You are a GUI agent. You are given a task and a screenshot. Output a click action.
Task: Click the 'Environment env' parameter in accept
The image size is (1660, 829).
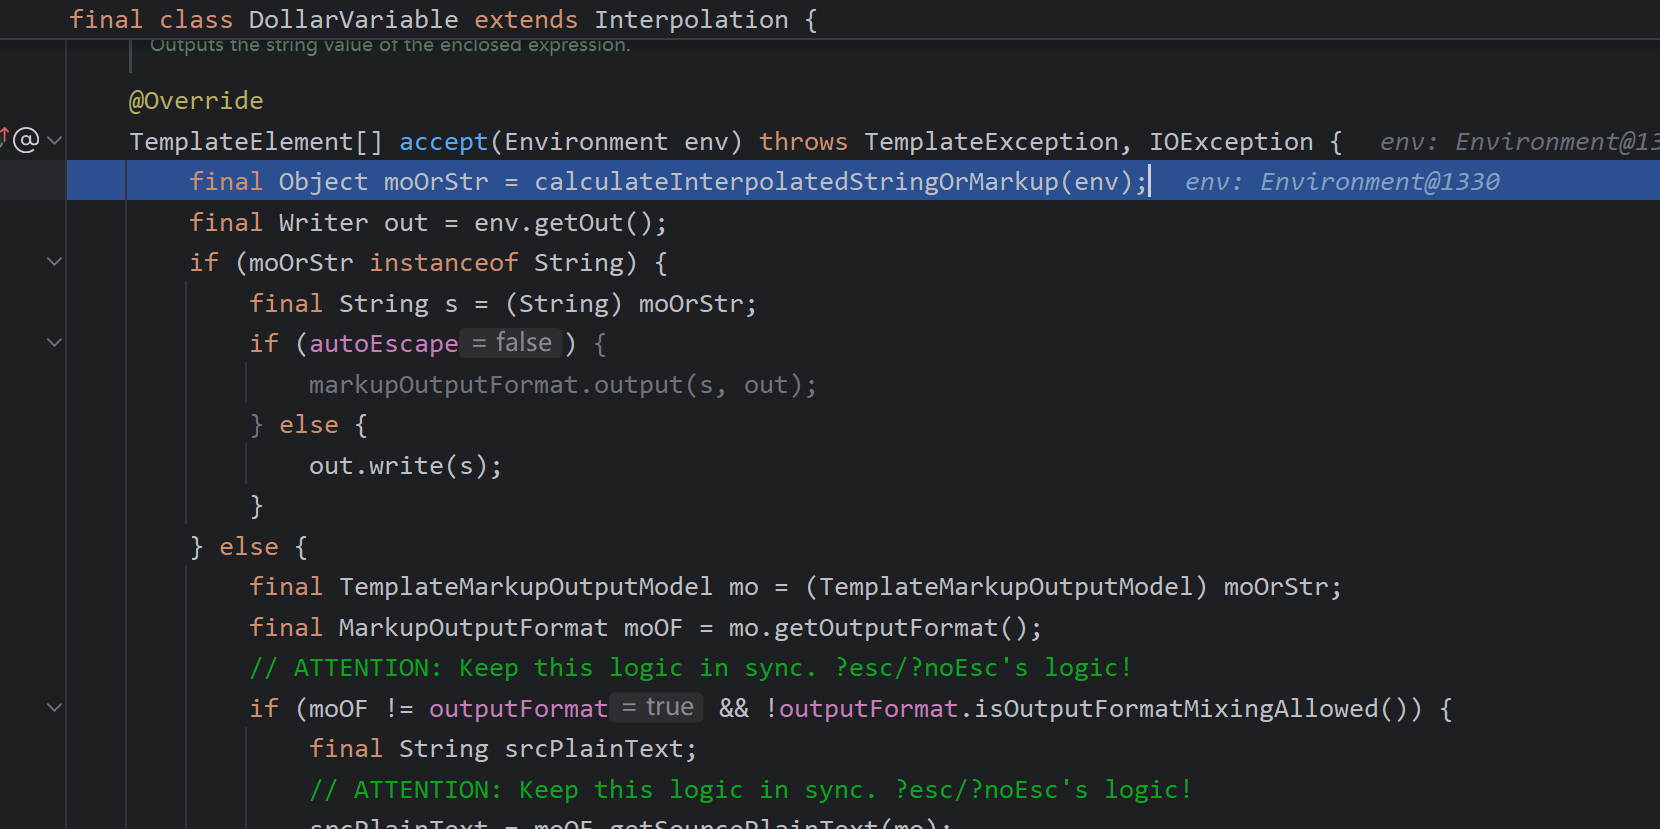click(x=616, y=142)
